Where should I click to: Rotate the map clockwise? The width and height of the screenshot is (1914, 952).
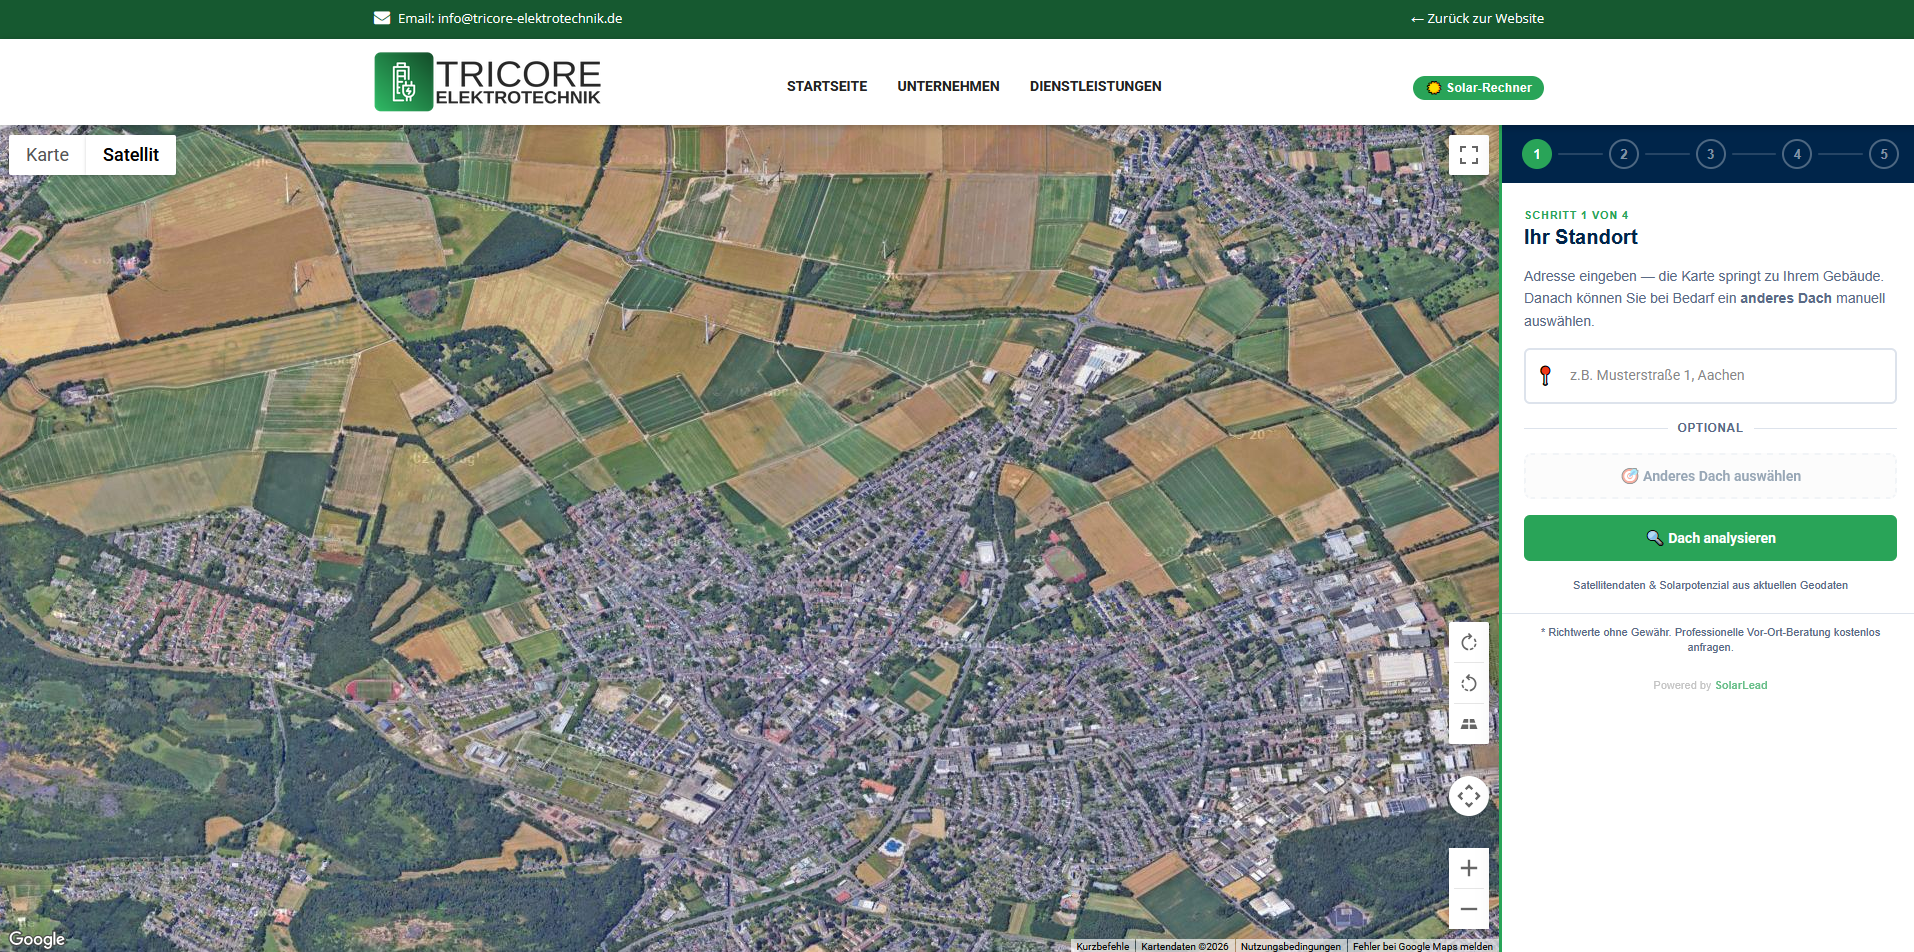(x=1468, y=643)
